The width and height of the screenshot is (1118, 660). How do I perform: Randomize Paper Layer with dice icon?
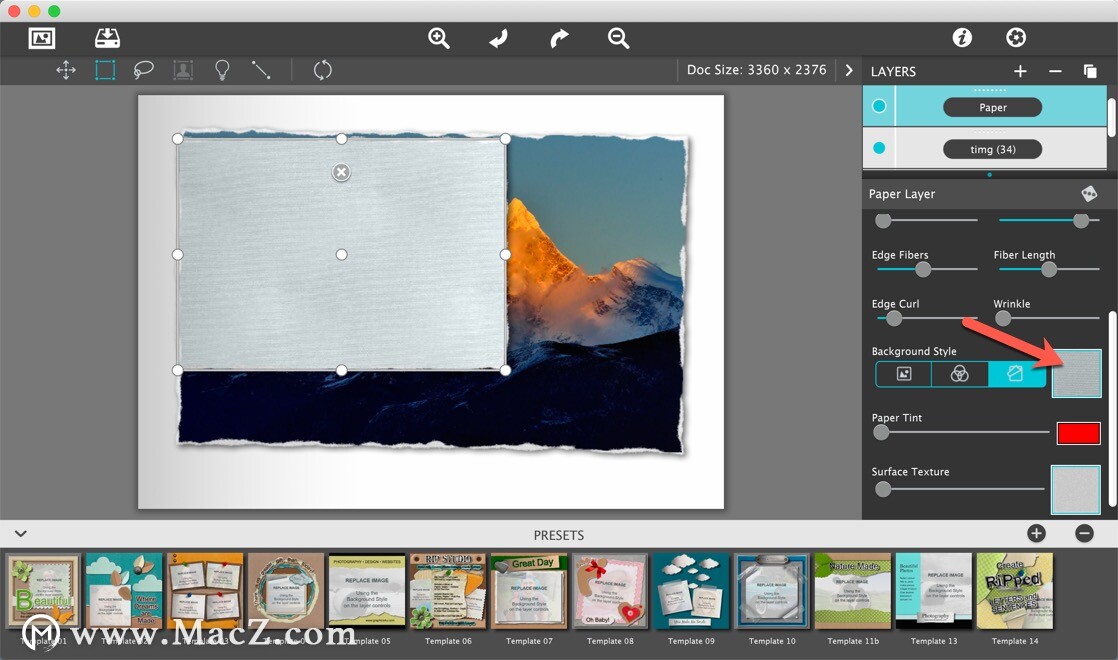pyautogui.click(x=1089, y=194)
